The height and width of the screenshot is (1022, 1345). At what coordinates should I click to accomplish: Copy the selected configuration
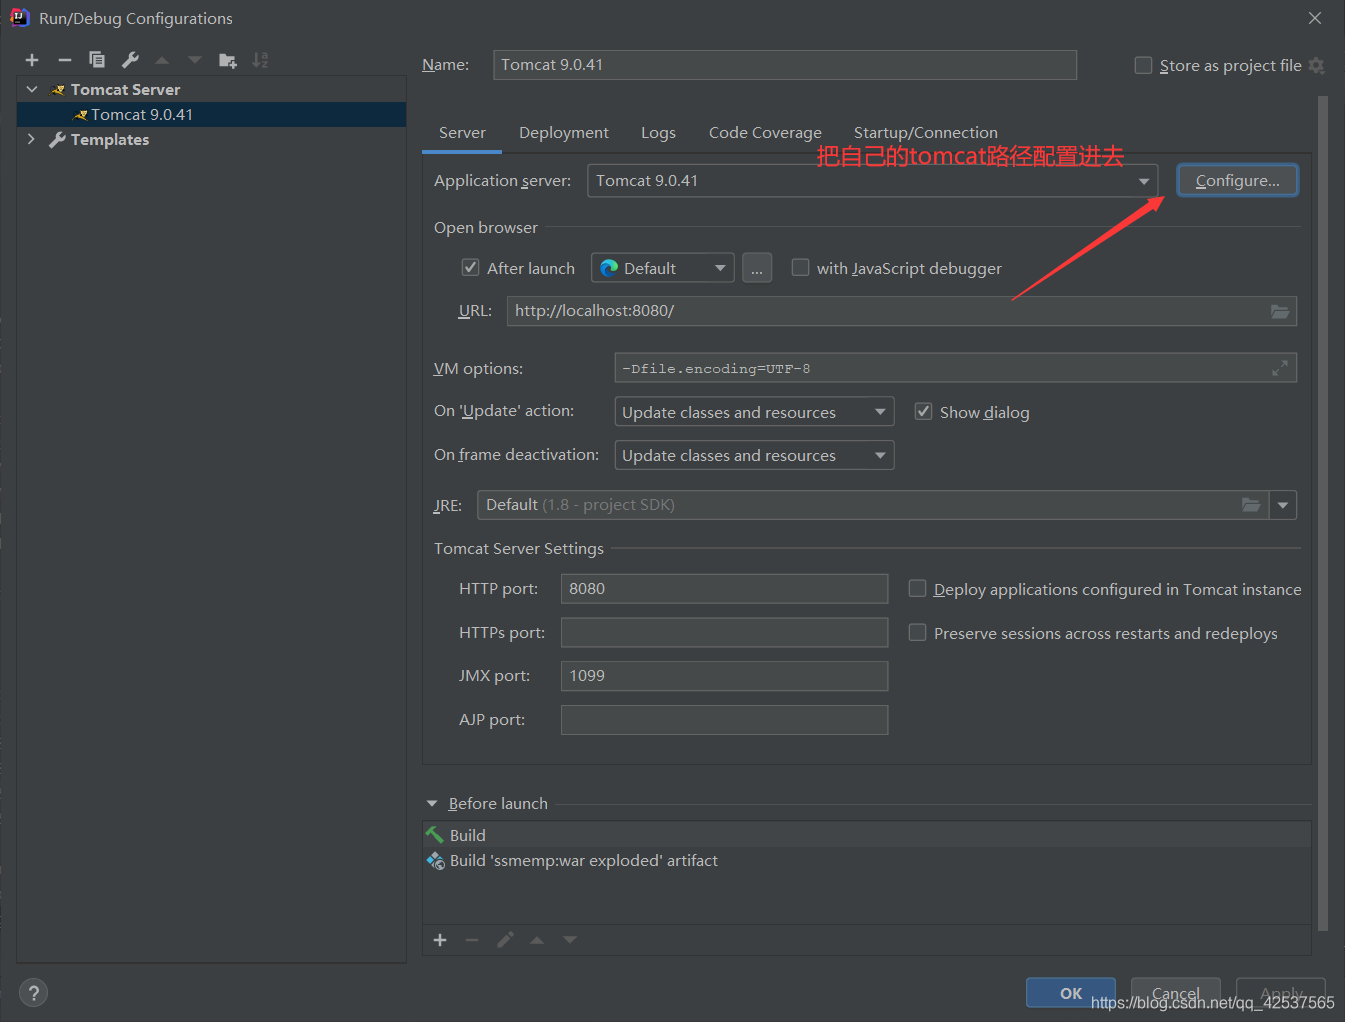click(97, 60)
